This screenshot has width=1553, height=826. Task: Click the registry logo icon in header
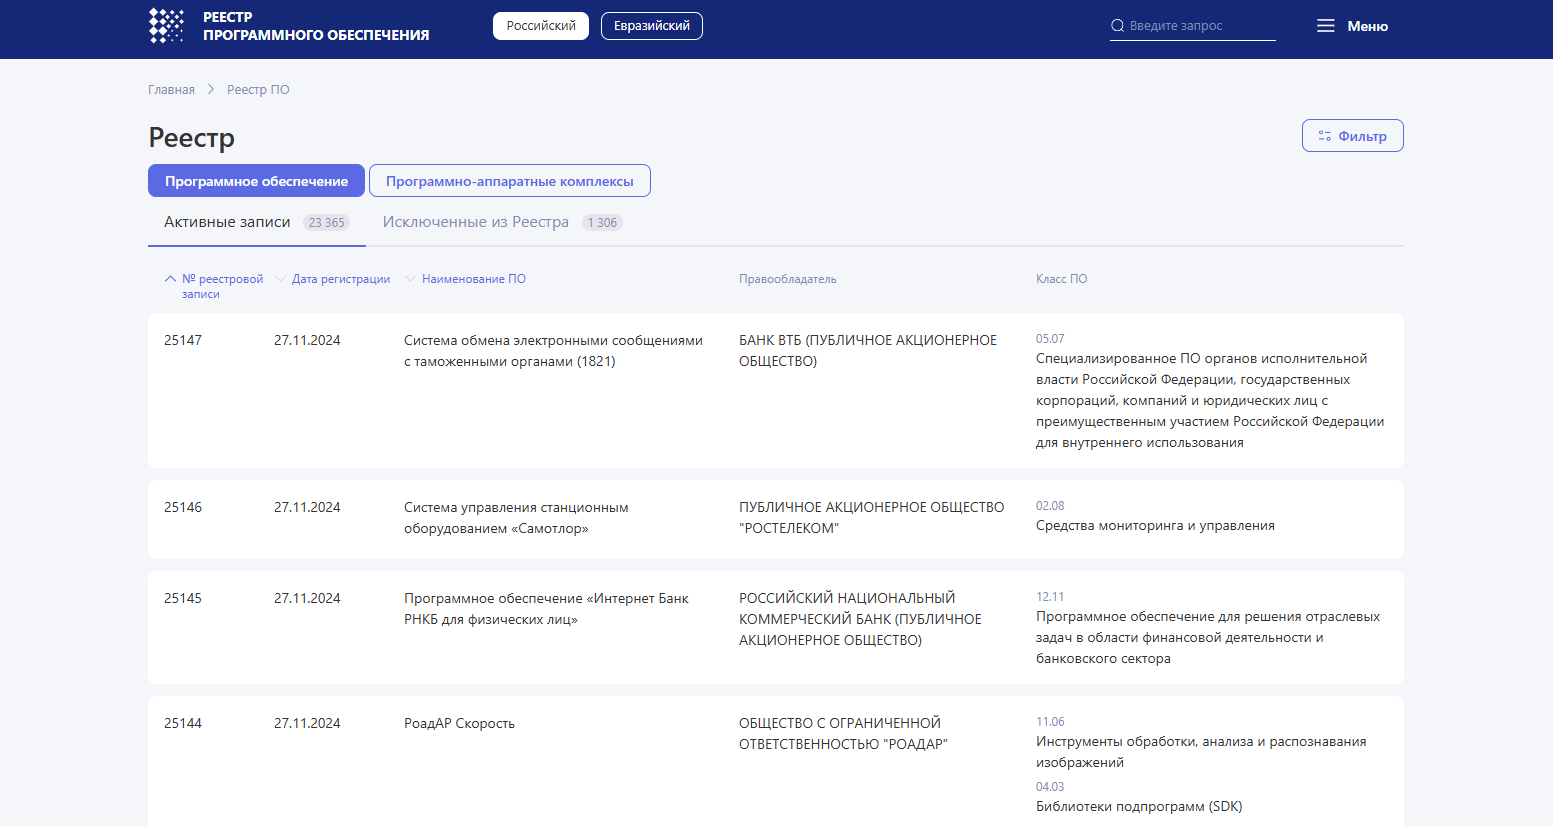166,26
